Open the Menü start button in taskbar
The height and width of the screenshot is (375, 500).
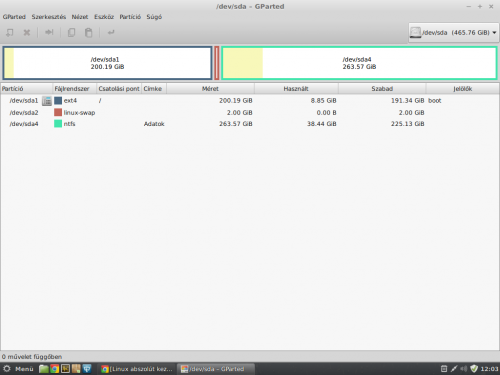[x=18, y=369]
